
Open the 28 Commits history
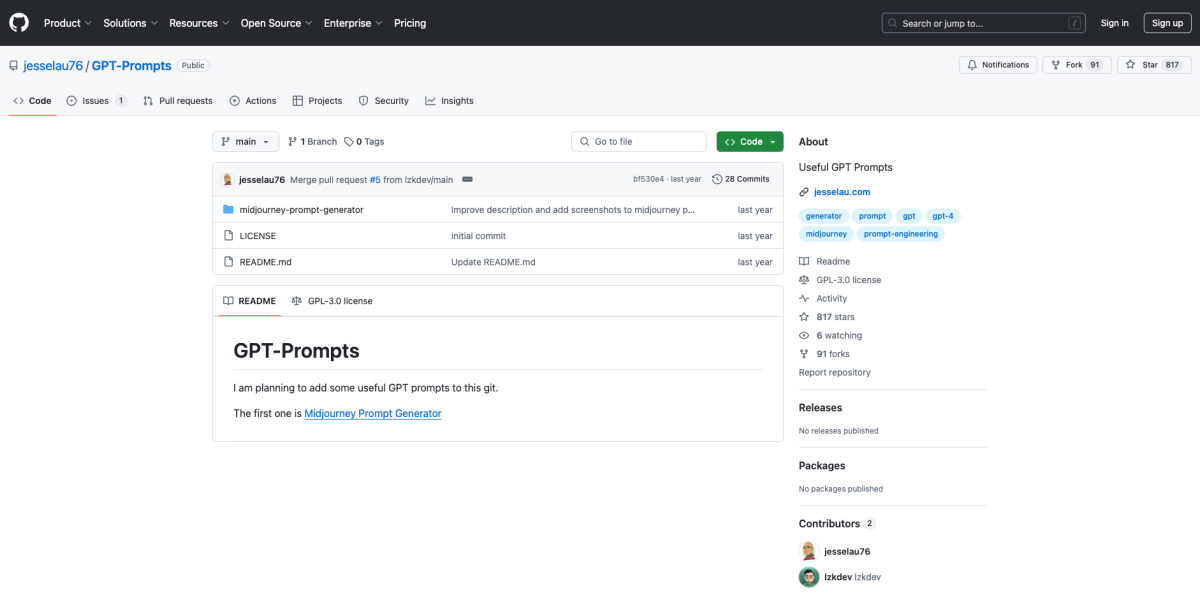pyautogui.click(x=740, y=179)
